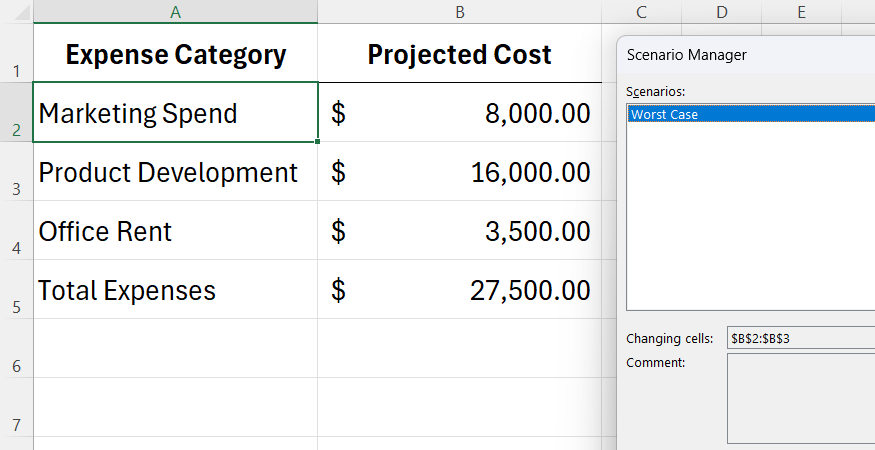Select the 27,500.00 total cell
The width and height of the screenshot is (875, 450).
(460, 289)
